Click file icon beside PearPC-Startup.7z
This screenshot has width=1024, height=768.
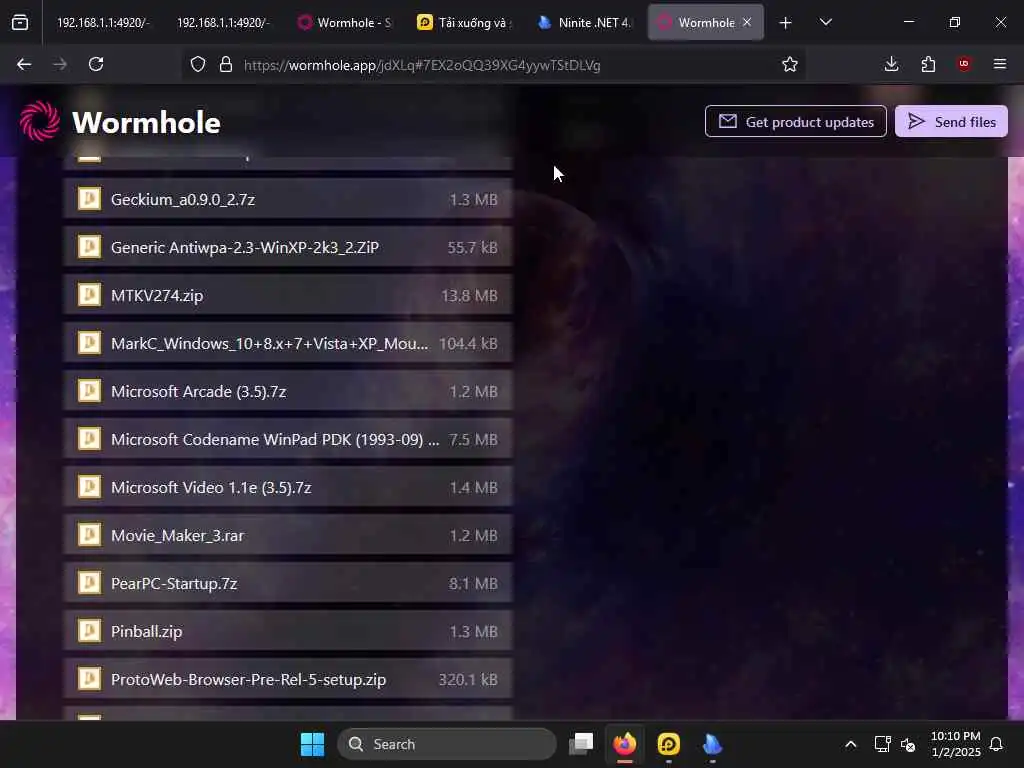(x=89, y=583)
